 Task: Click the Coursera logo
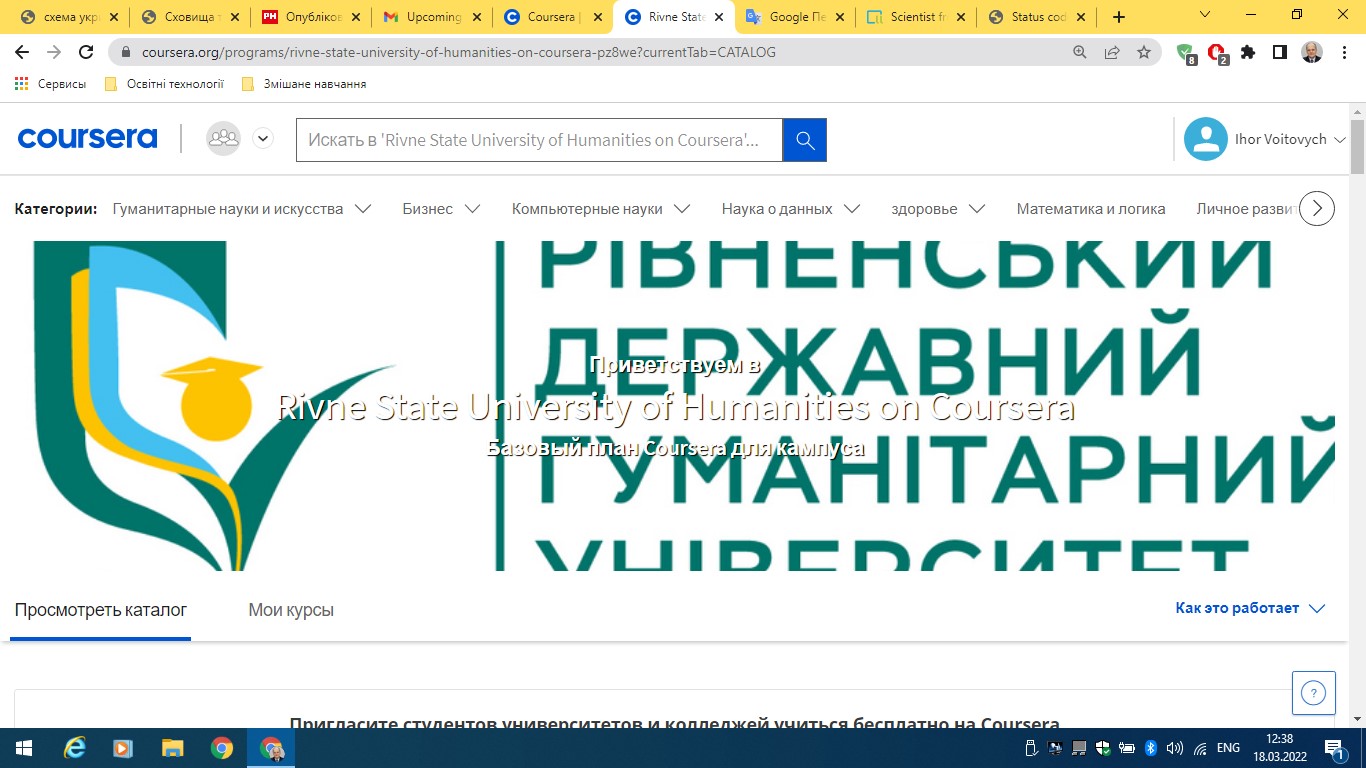click(87, 138)
